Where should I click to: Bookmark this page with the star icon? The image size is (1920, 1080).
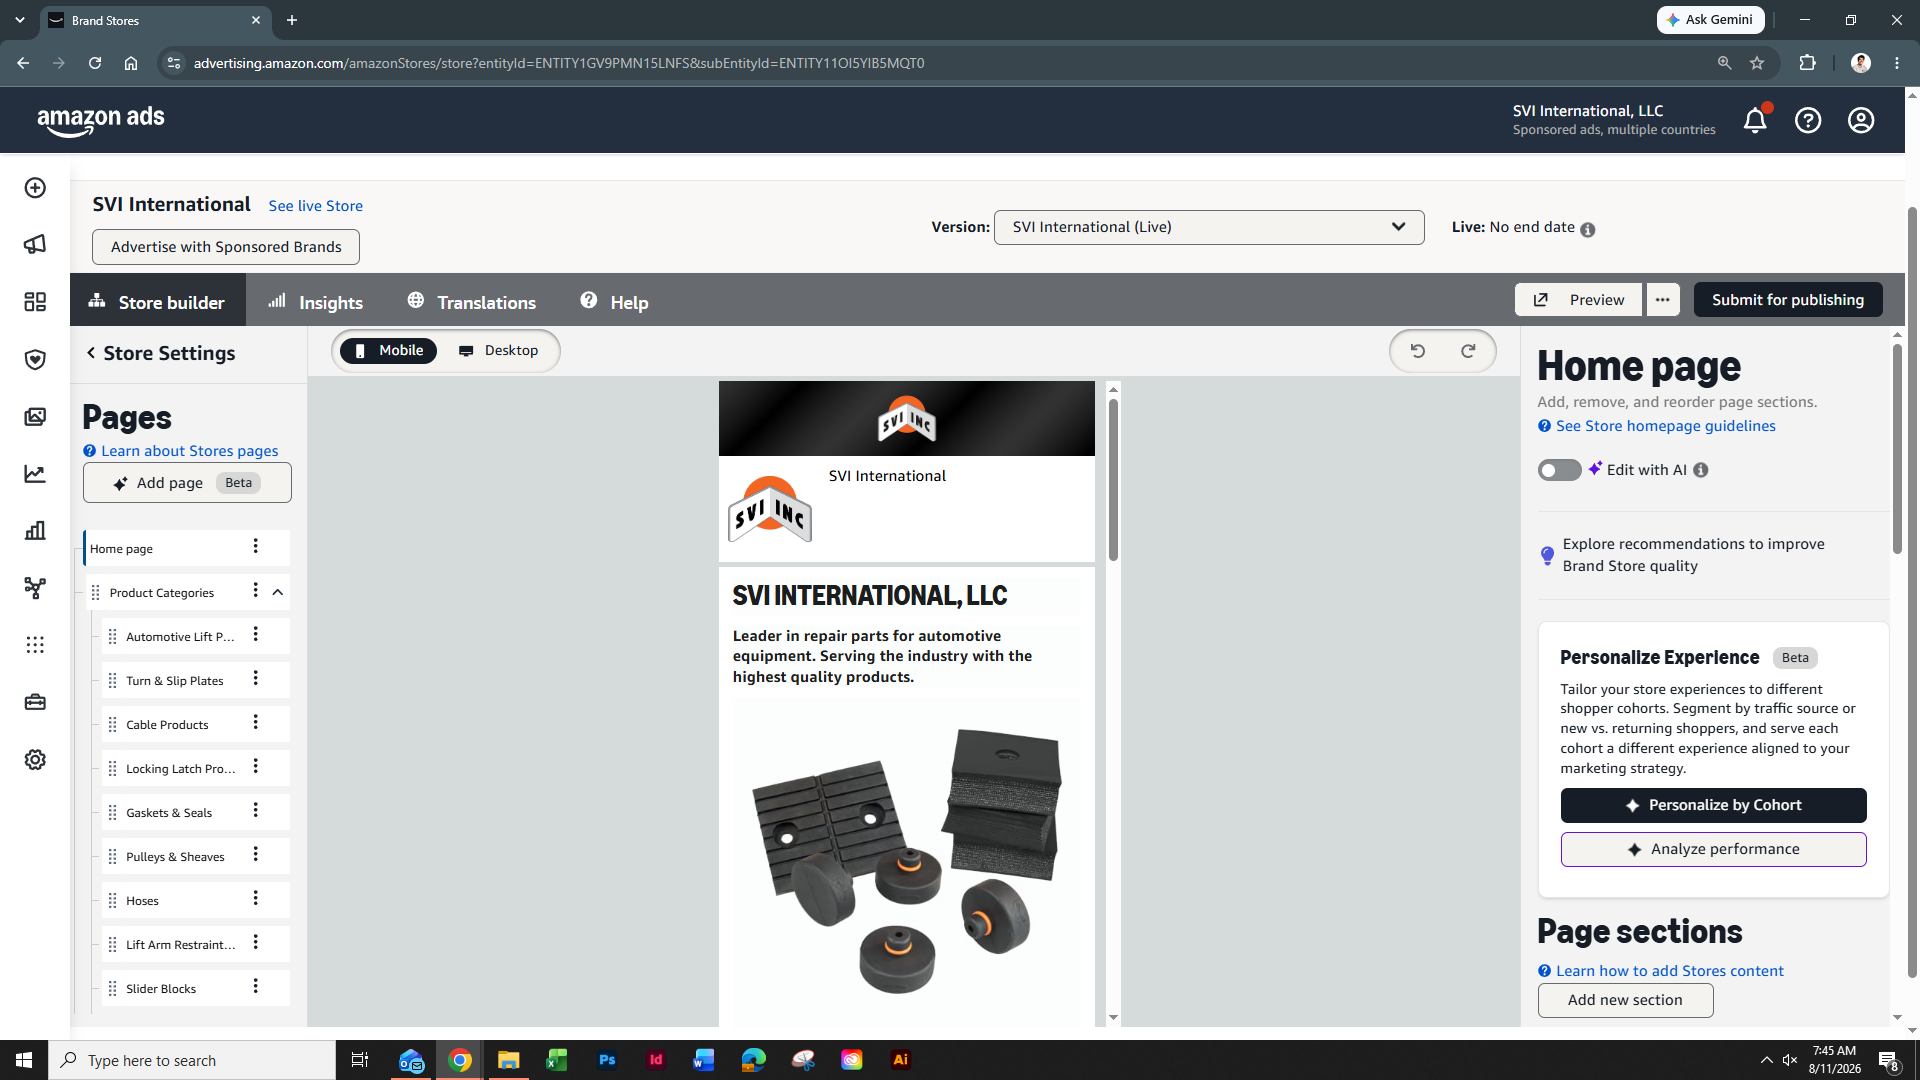click(1757, 63)
